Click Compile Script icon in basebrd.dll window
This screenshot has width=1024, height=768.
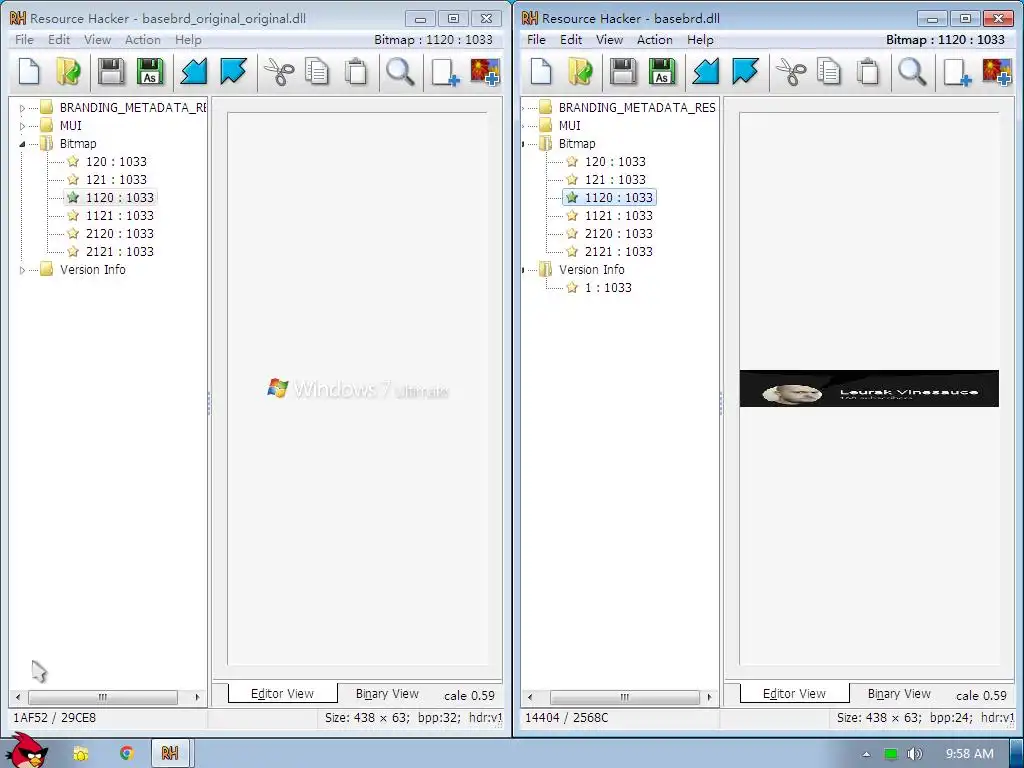tap(705, 71)
